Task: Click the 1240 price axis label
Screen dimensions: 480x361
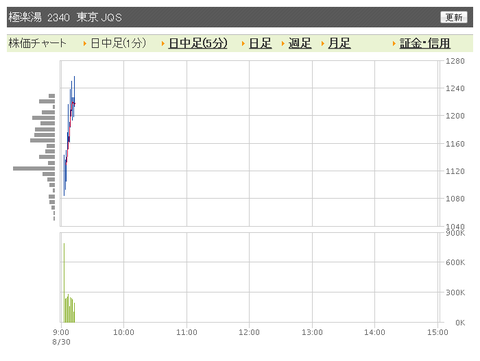Action: tap(455, 88)
